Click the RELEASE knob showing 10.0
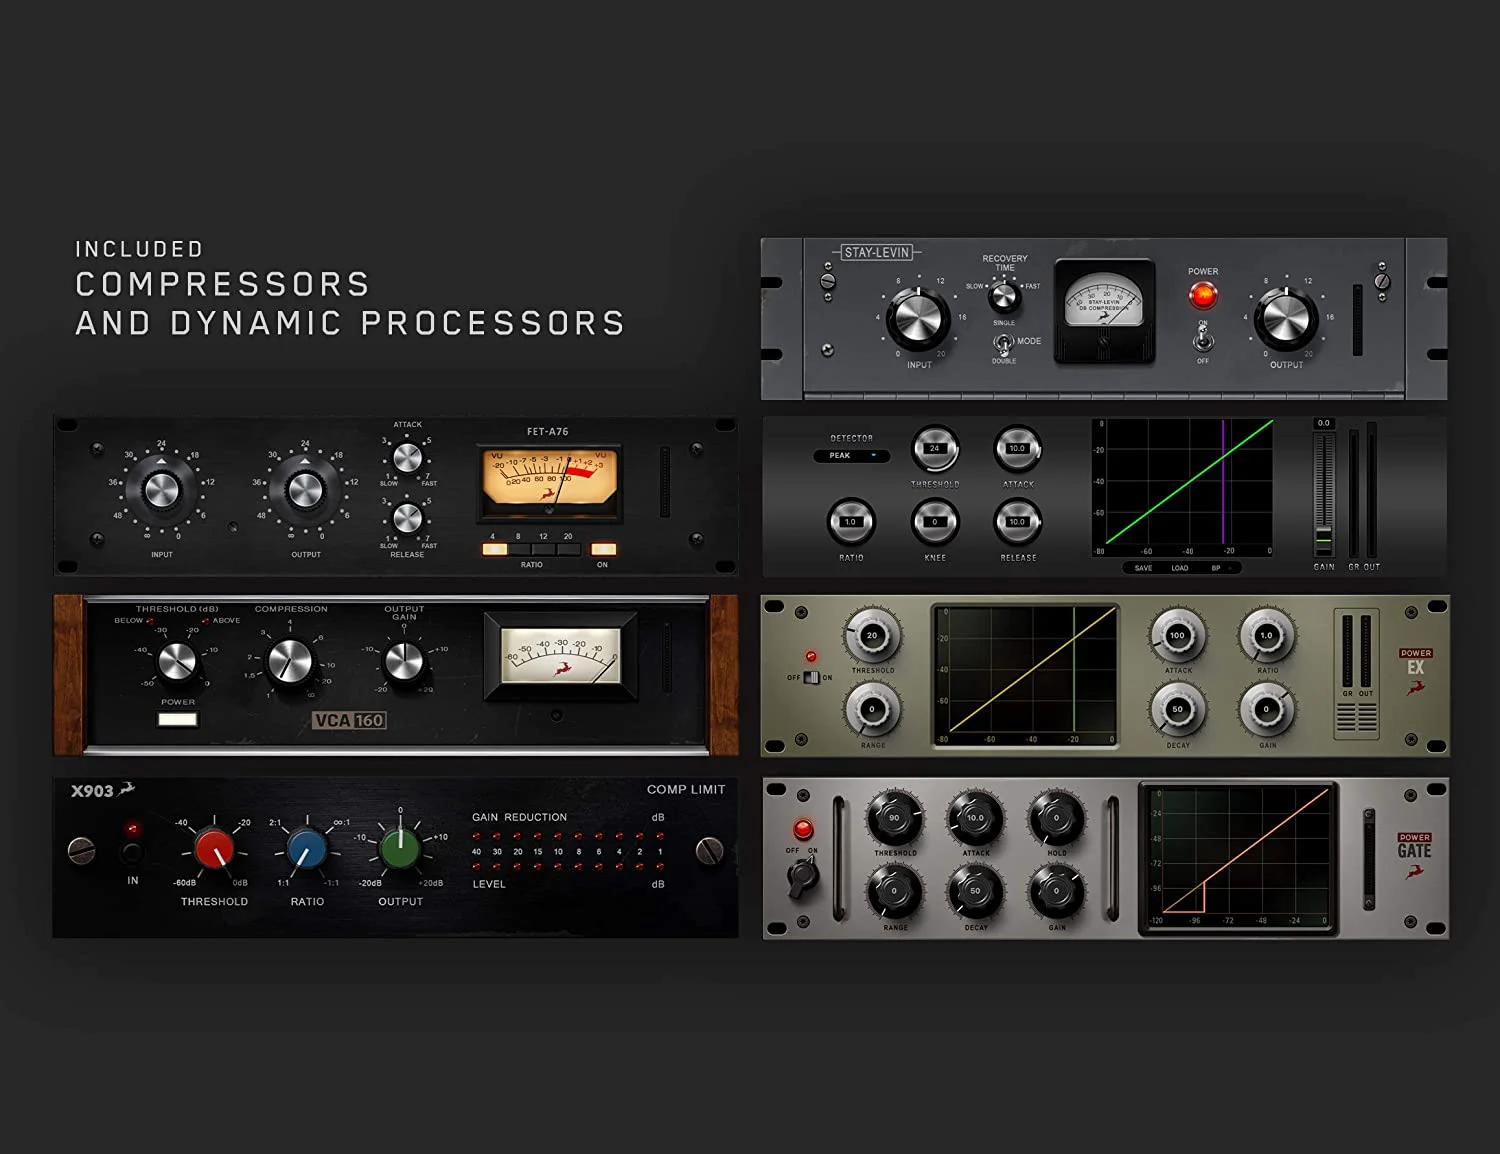This screenshot has width=1500, height=1154. (x=1018, y=522)
